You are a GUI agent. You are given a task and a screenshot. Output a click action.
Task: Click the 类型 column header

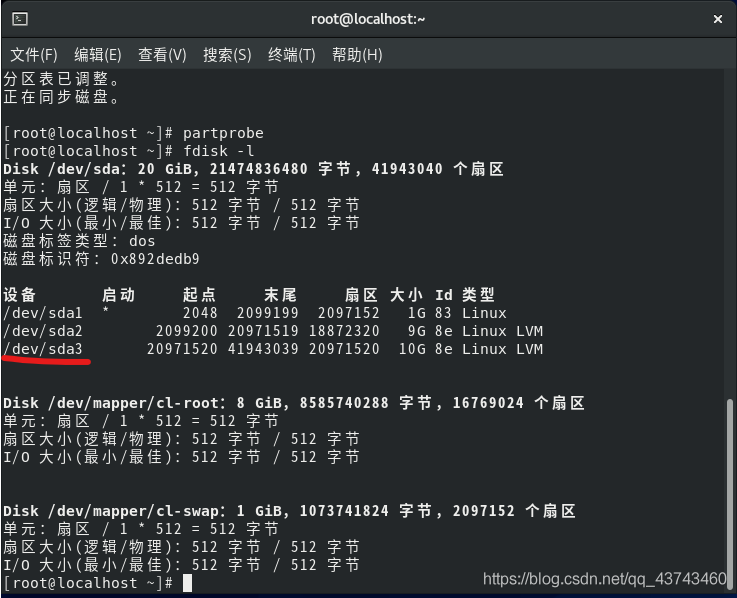pos(478,295)
